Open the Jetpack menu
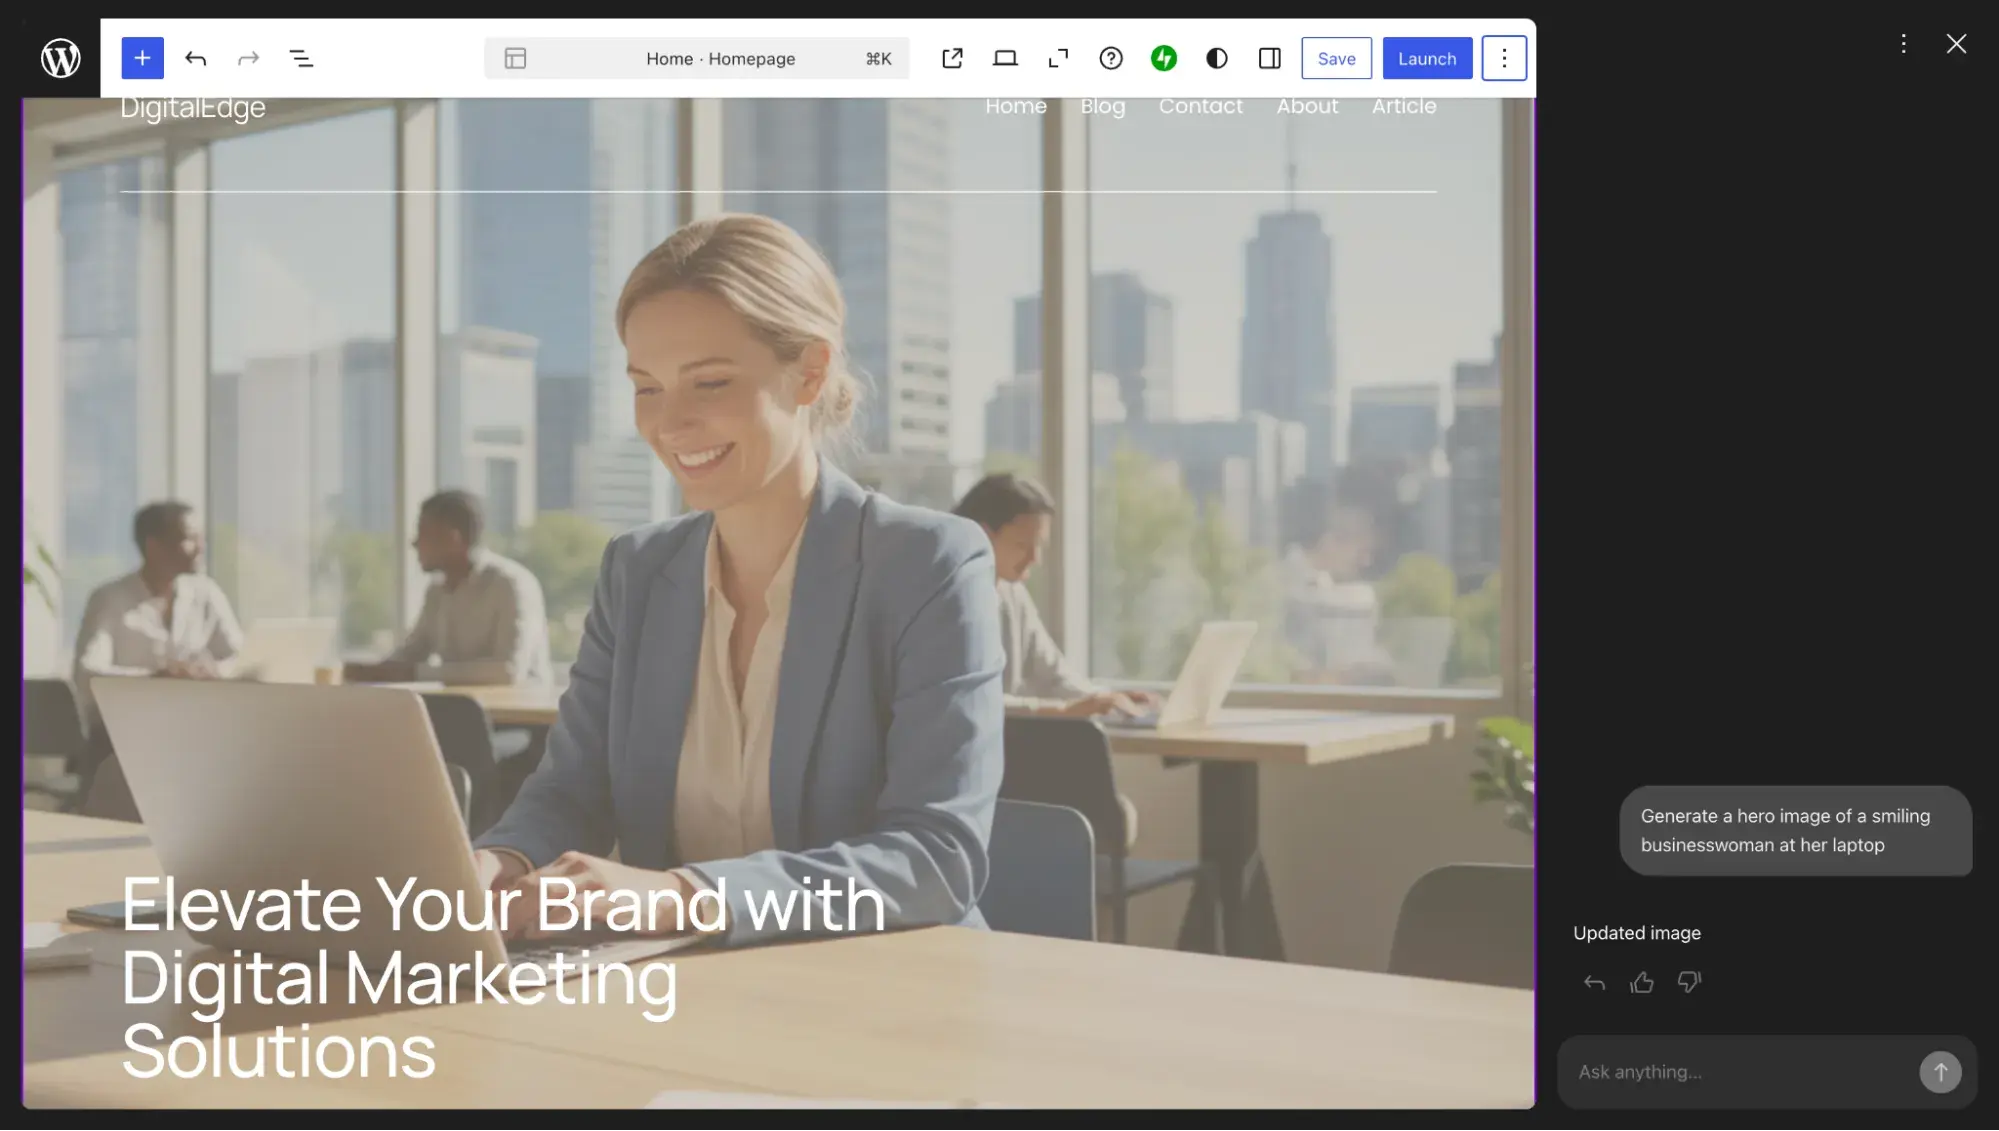1999x1131 pixels. [x=1164, y=58]
